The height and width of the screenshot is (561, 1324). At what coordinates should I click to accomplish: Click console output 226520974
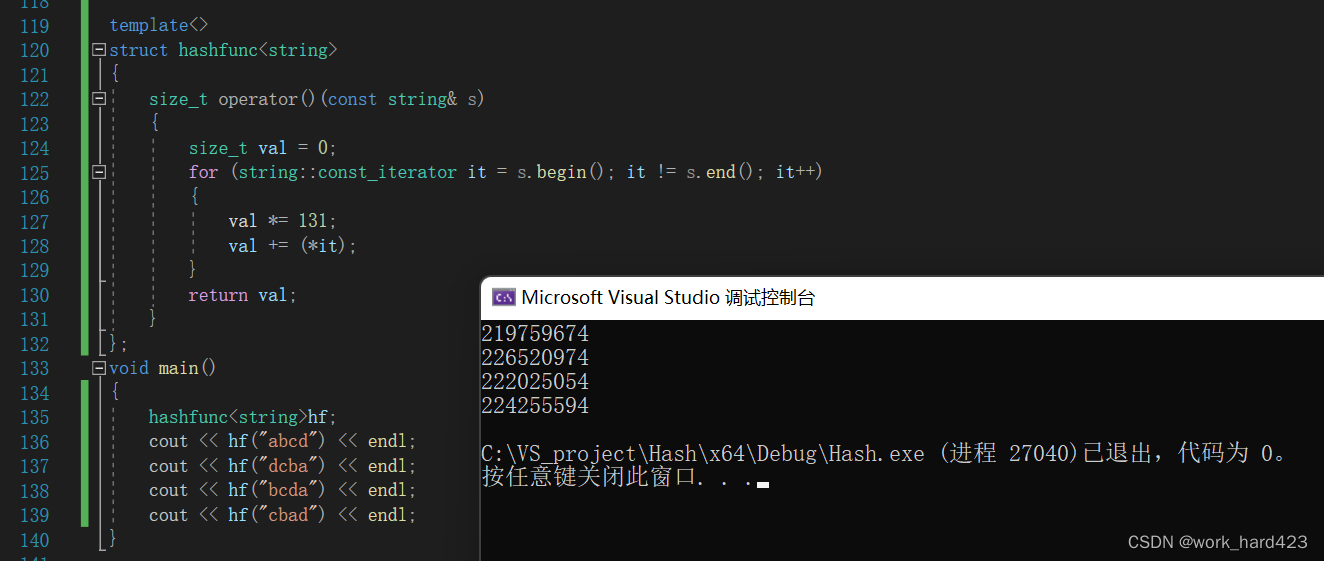click(535, 358)
